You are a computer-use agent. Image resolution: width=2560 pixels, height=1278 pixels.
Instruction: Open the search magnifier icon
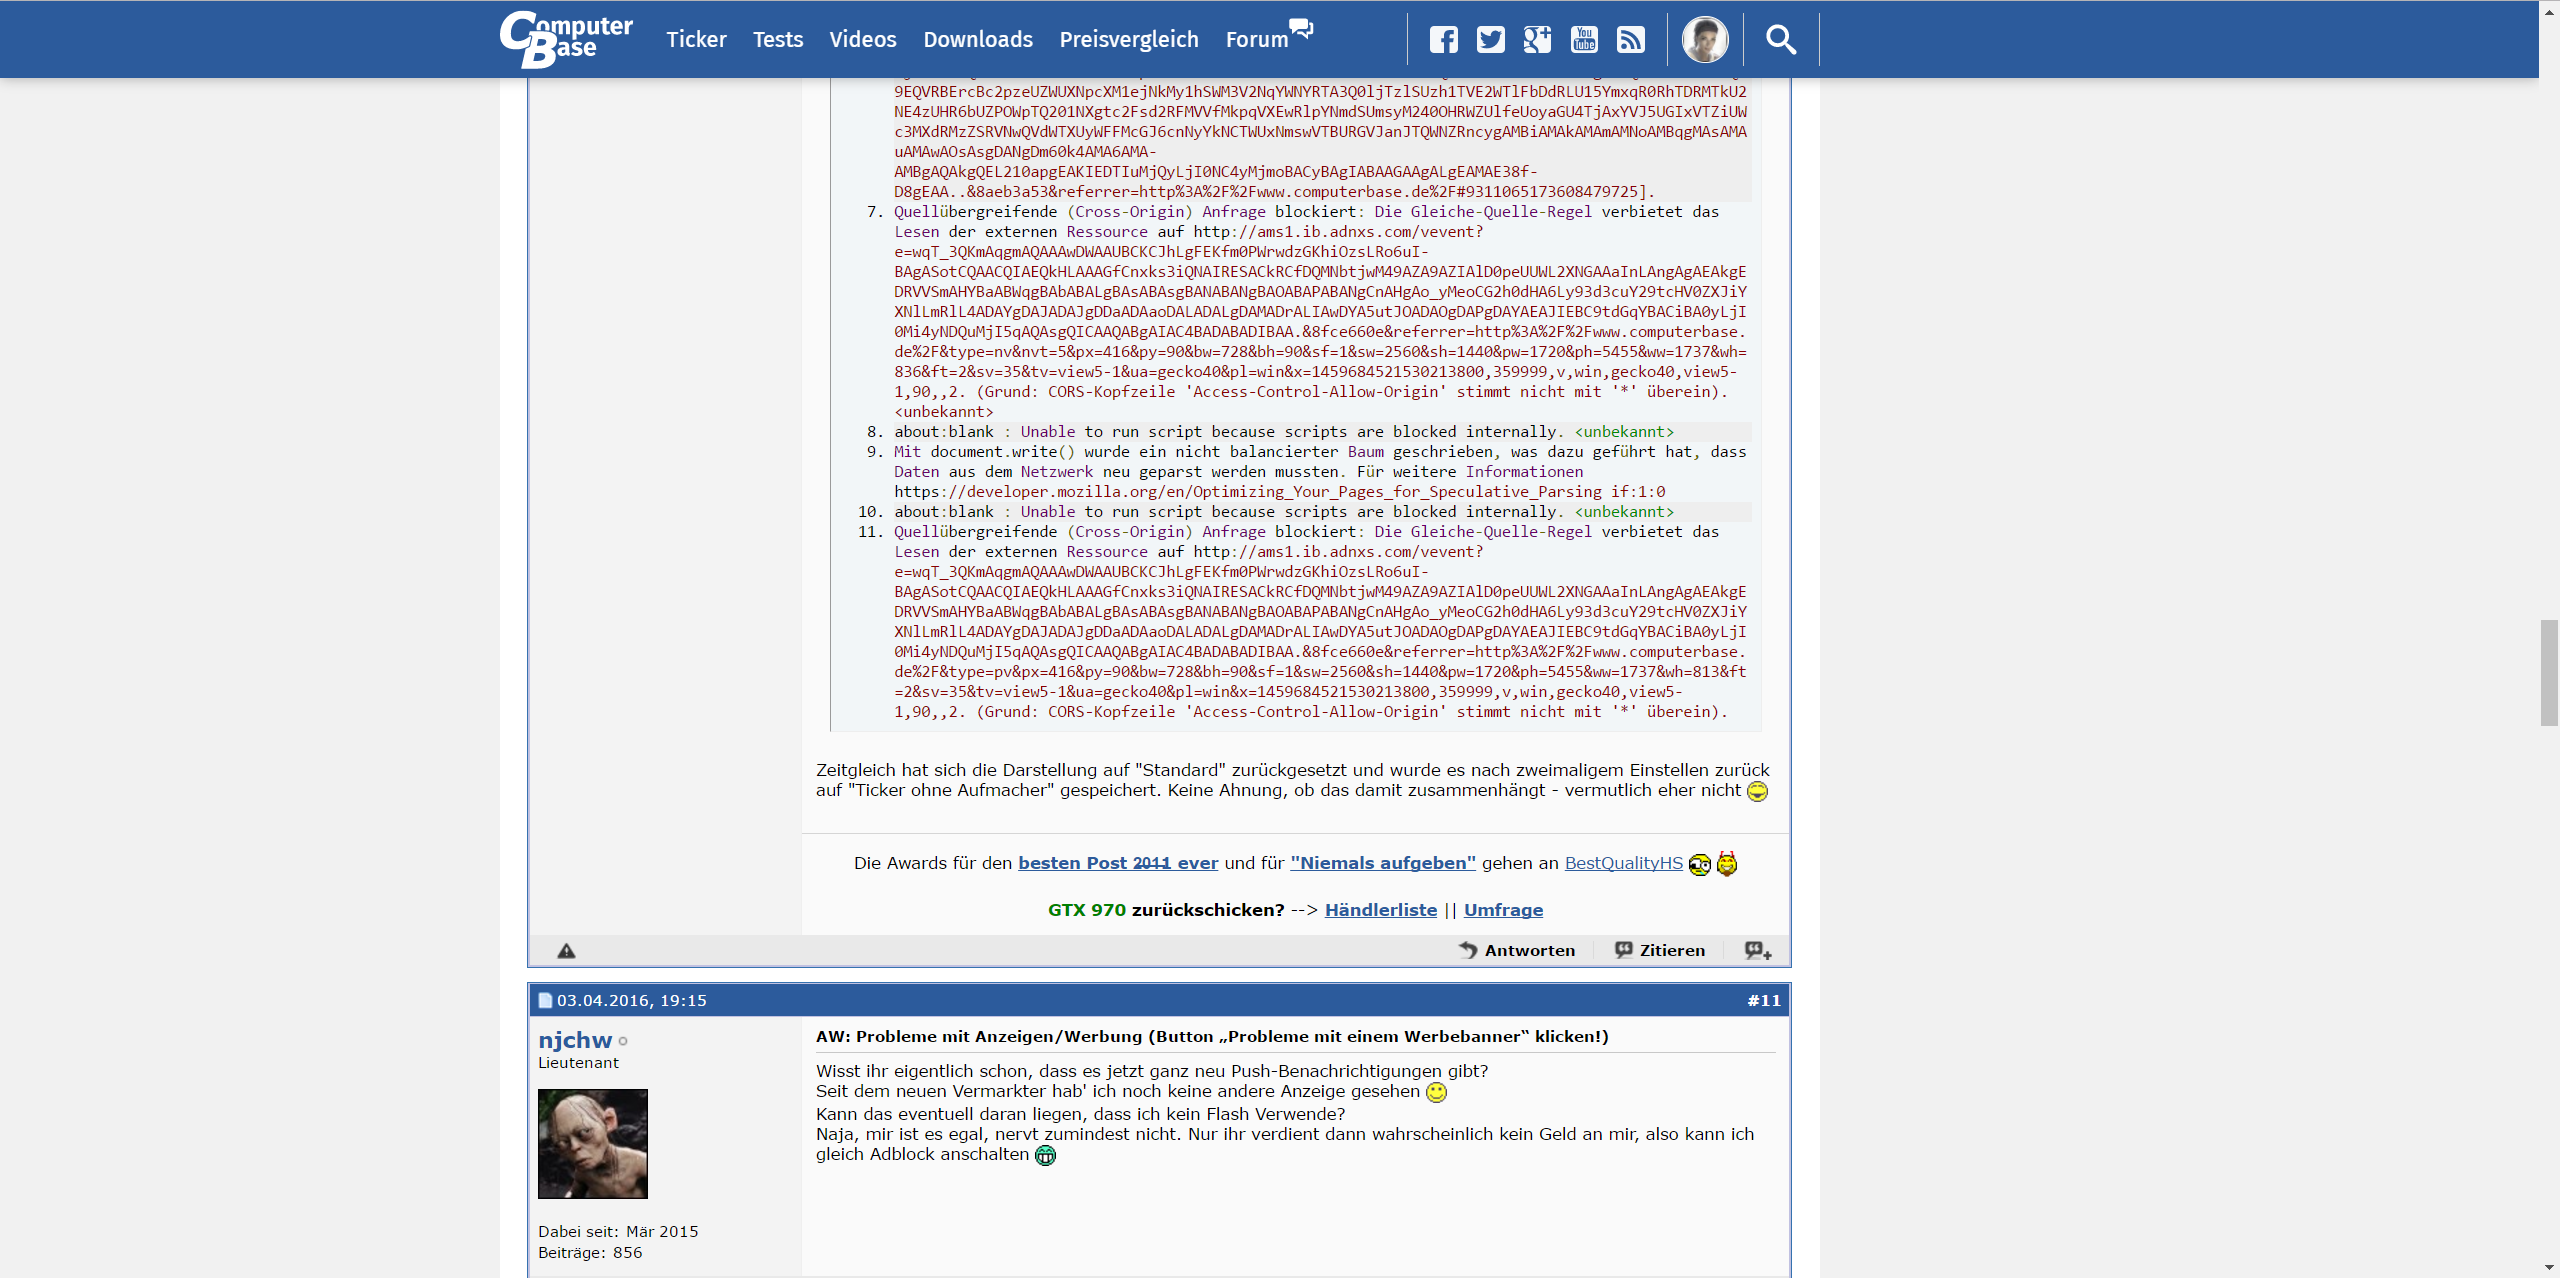click(x=1781, y=40)
